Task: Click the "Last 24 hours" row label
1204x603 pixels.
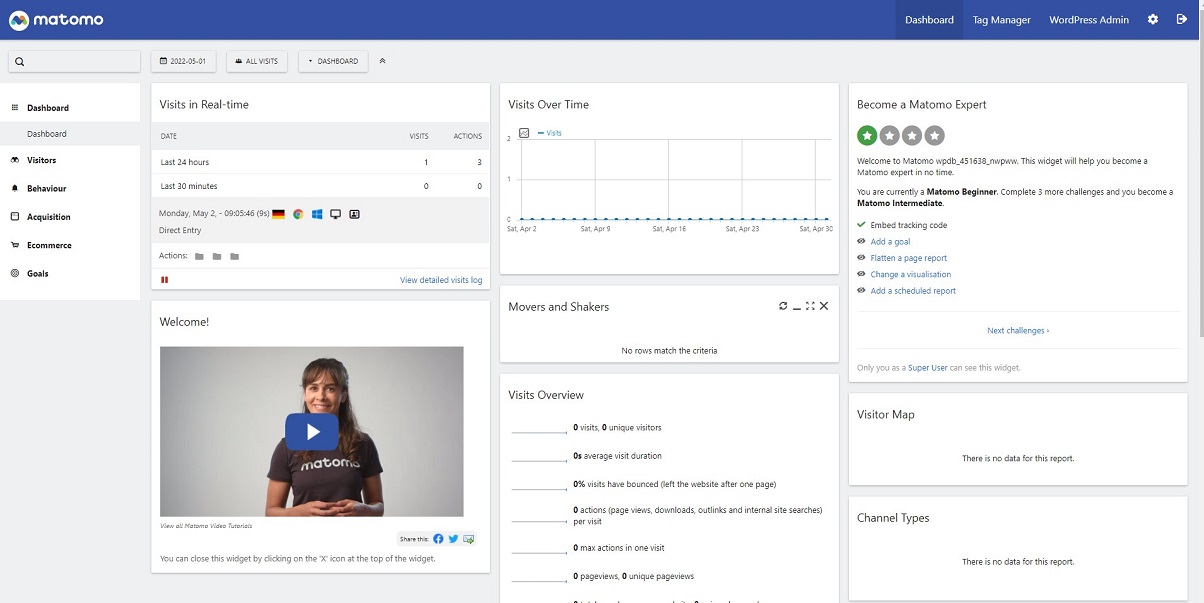Action: (x=185, y=162)
